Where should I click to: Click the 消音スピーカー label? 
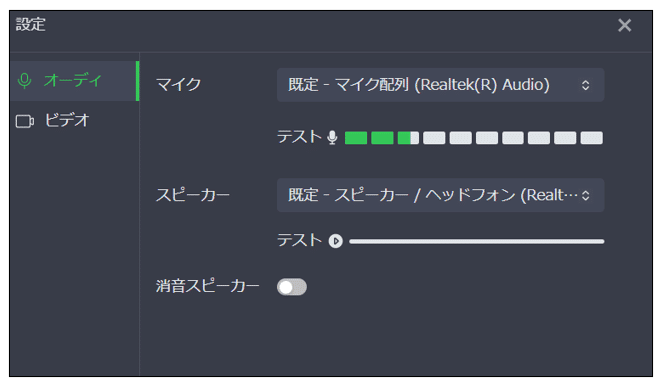[x=208, y=286]
